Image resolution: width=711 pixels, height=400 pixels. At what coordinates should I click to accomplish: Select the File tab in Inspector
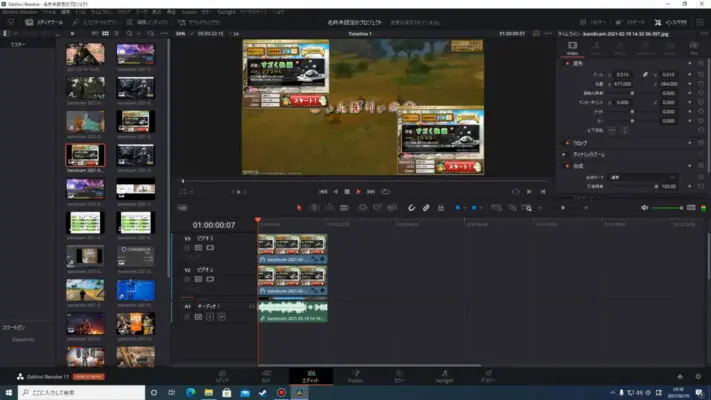pos(693,48)
